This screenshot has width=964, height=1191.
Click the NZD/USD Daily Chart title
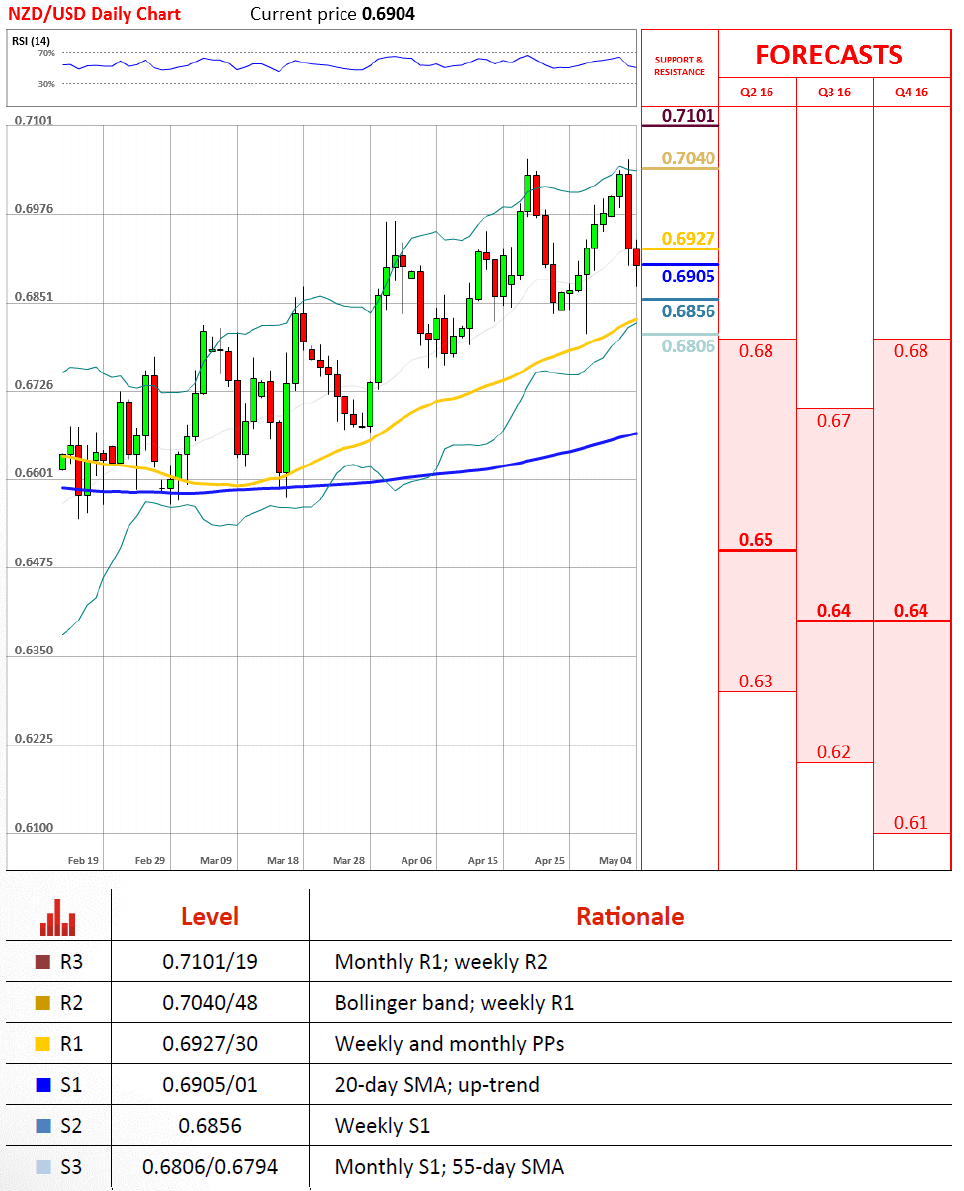94,14
